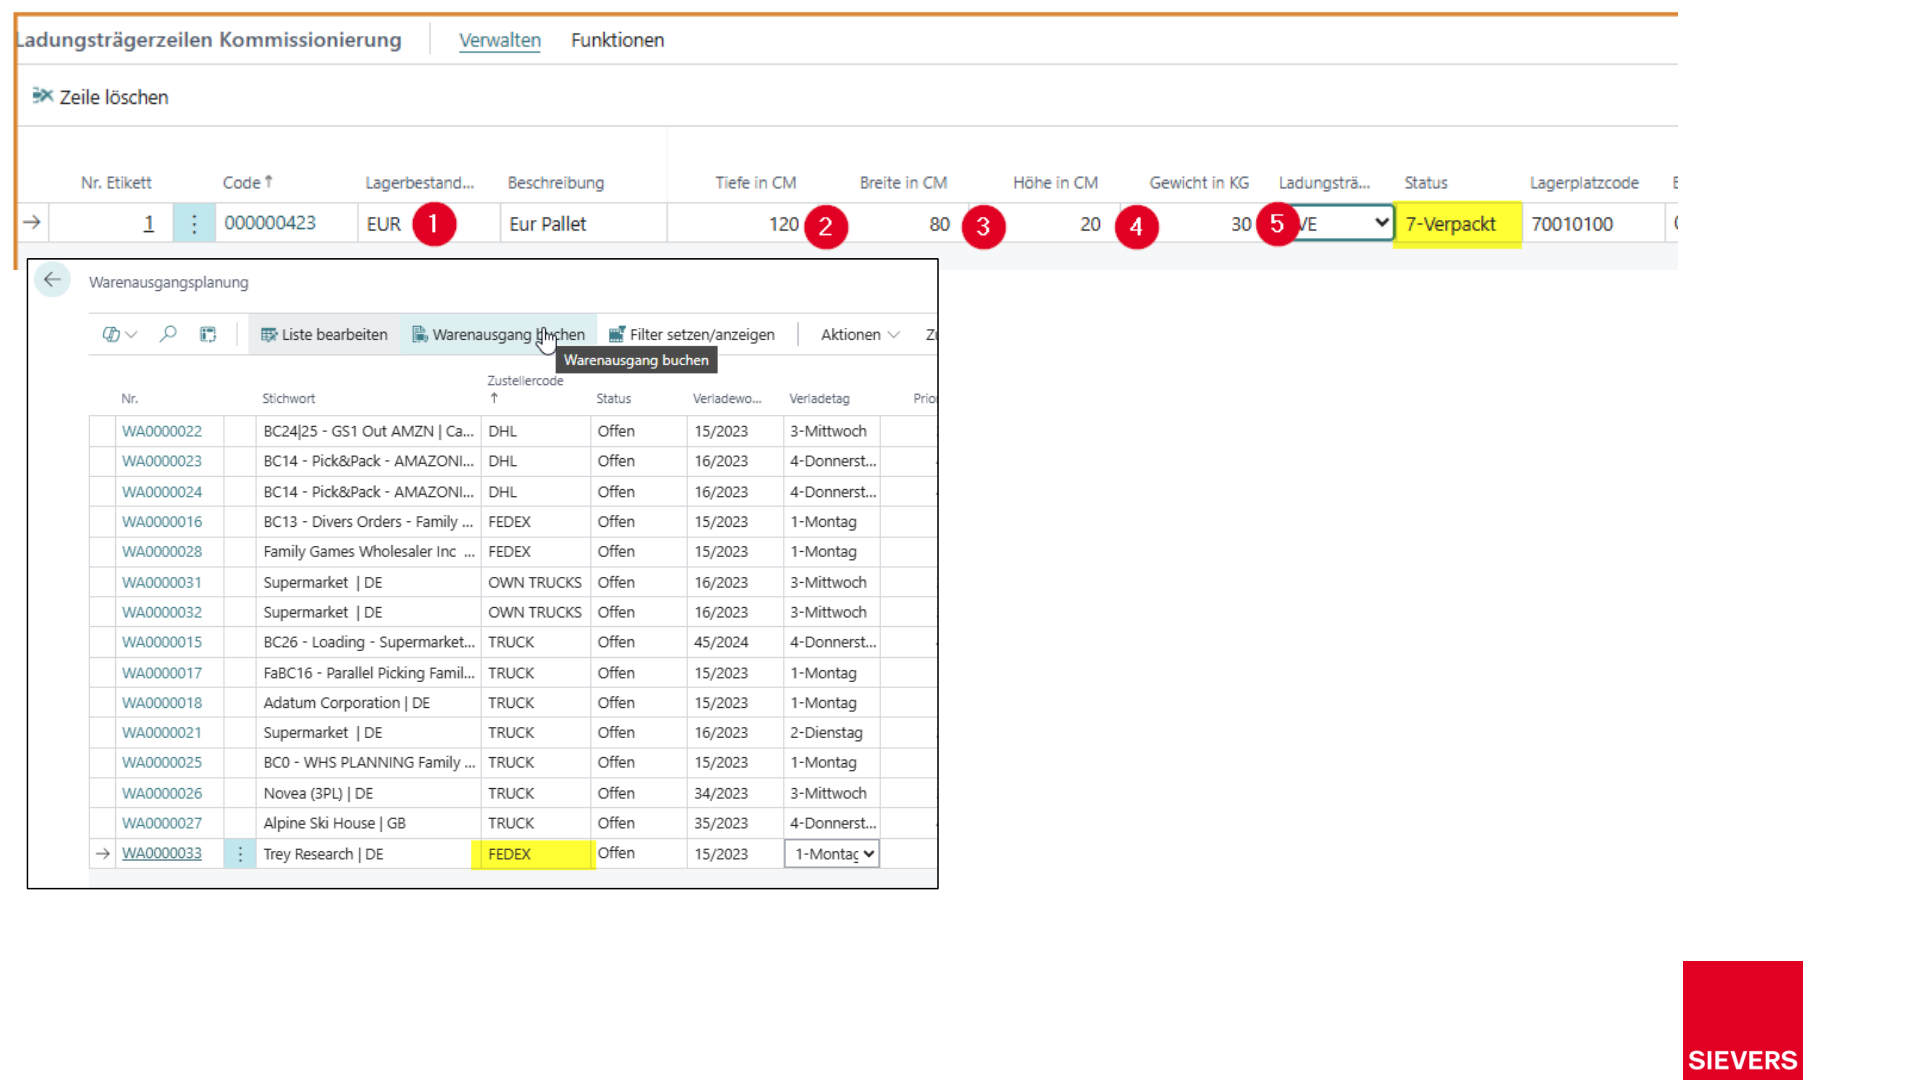The image size is (1920, 1080).
Task: Click Verladetag 2-Dienstag cell
Action: 831,733
